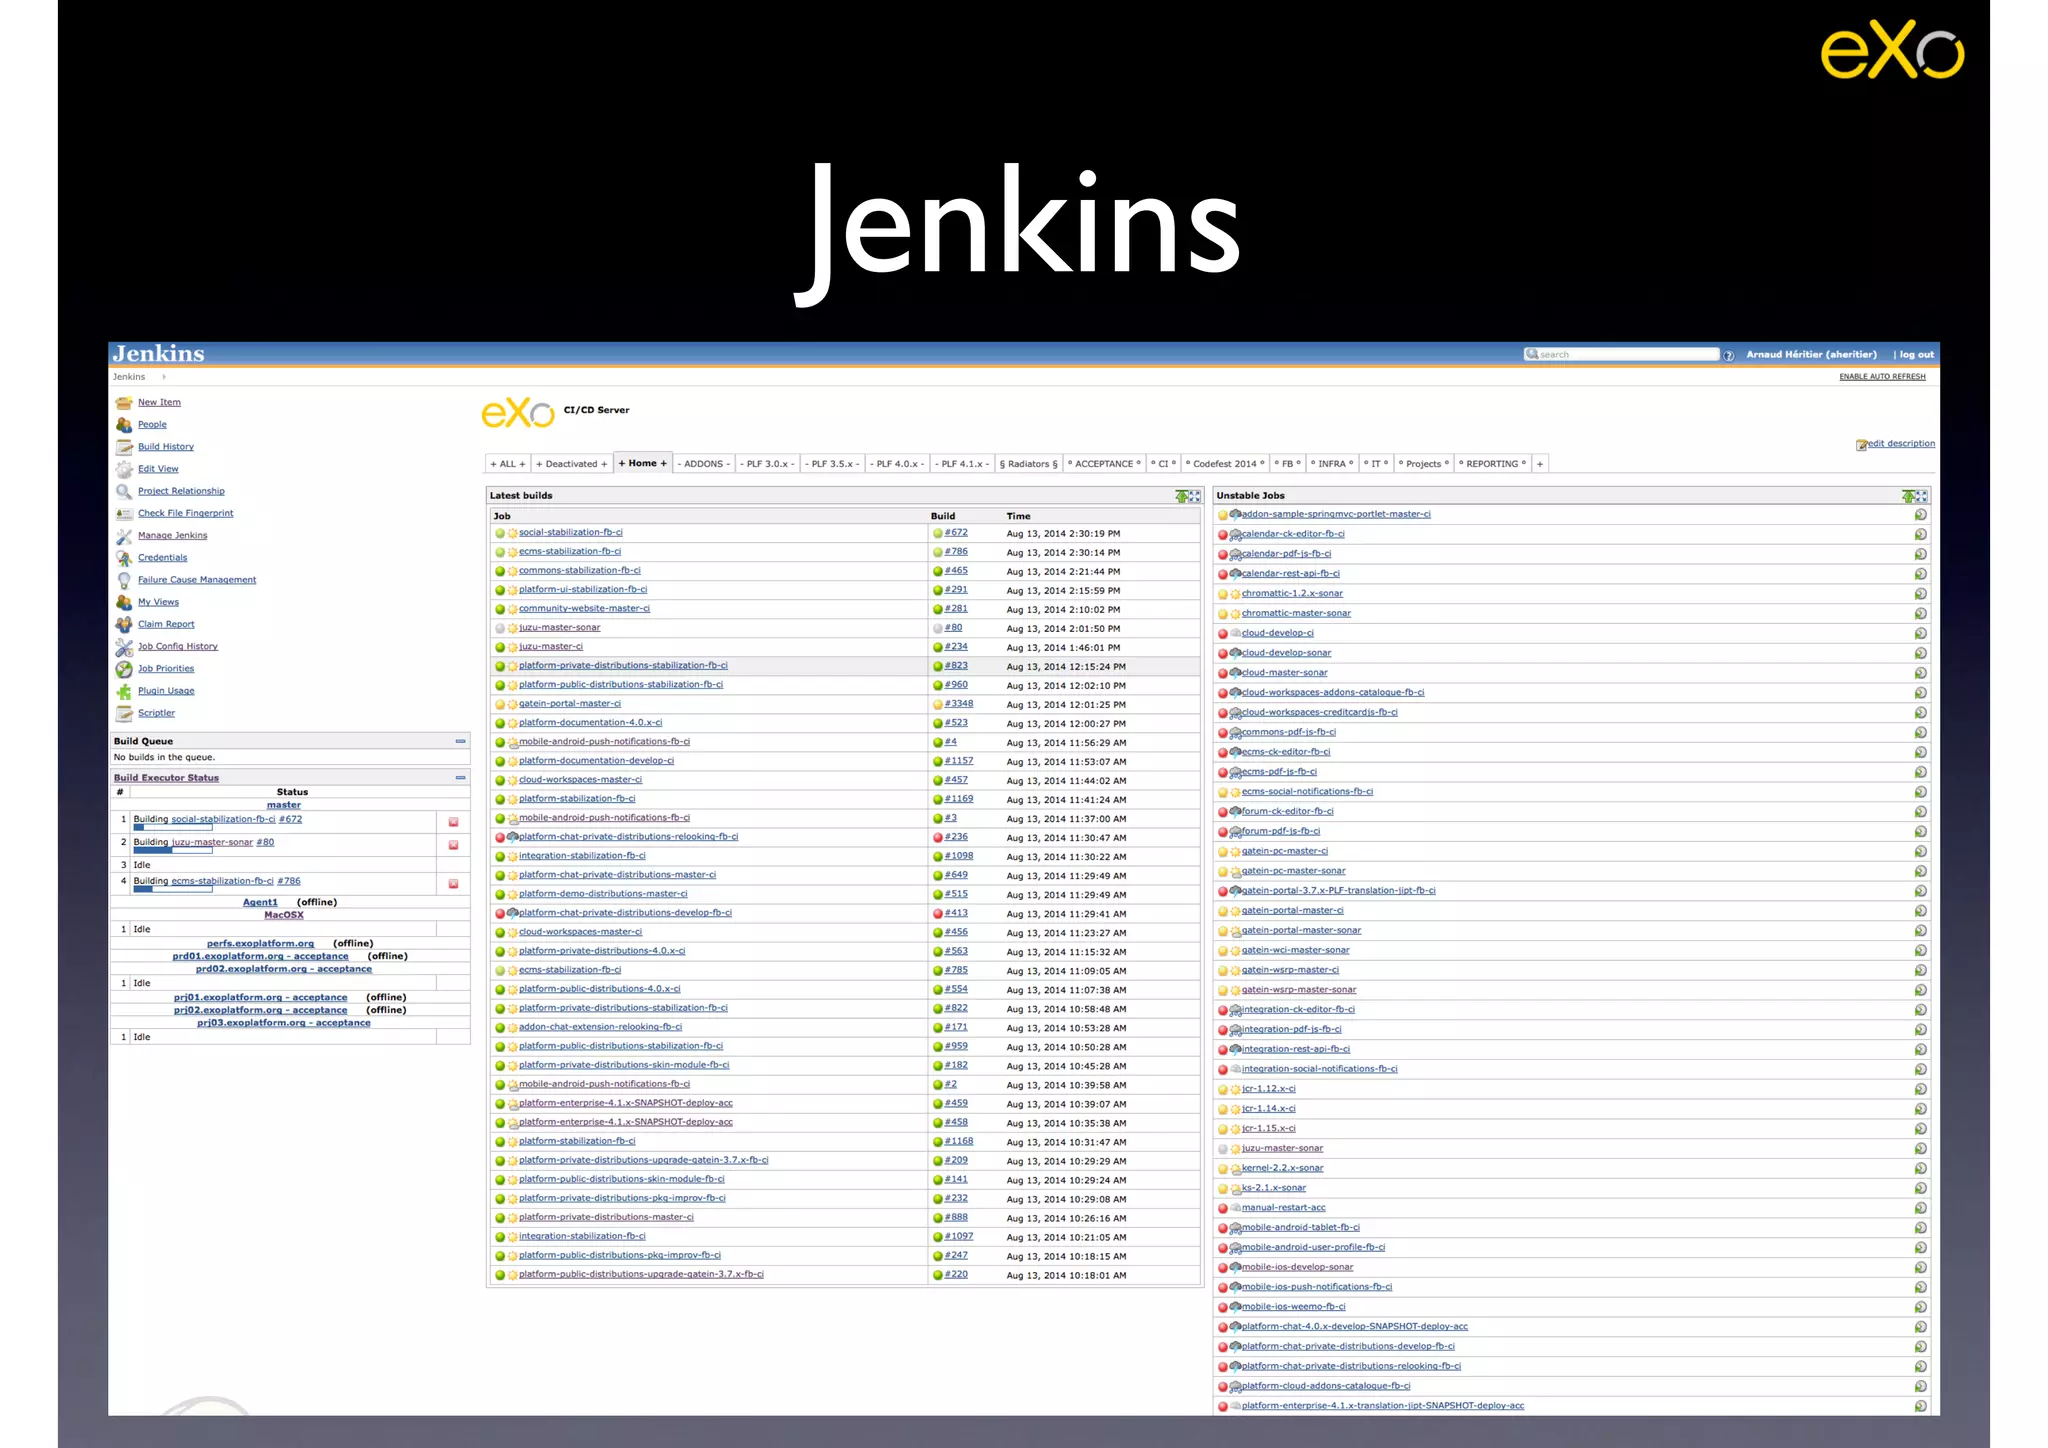Image resolution: width=2048 pixels, height=1448 pixels.
Task: Open platform-ui-stabilization-fb-ci job link
Action: point(583,590)
